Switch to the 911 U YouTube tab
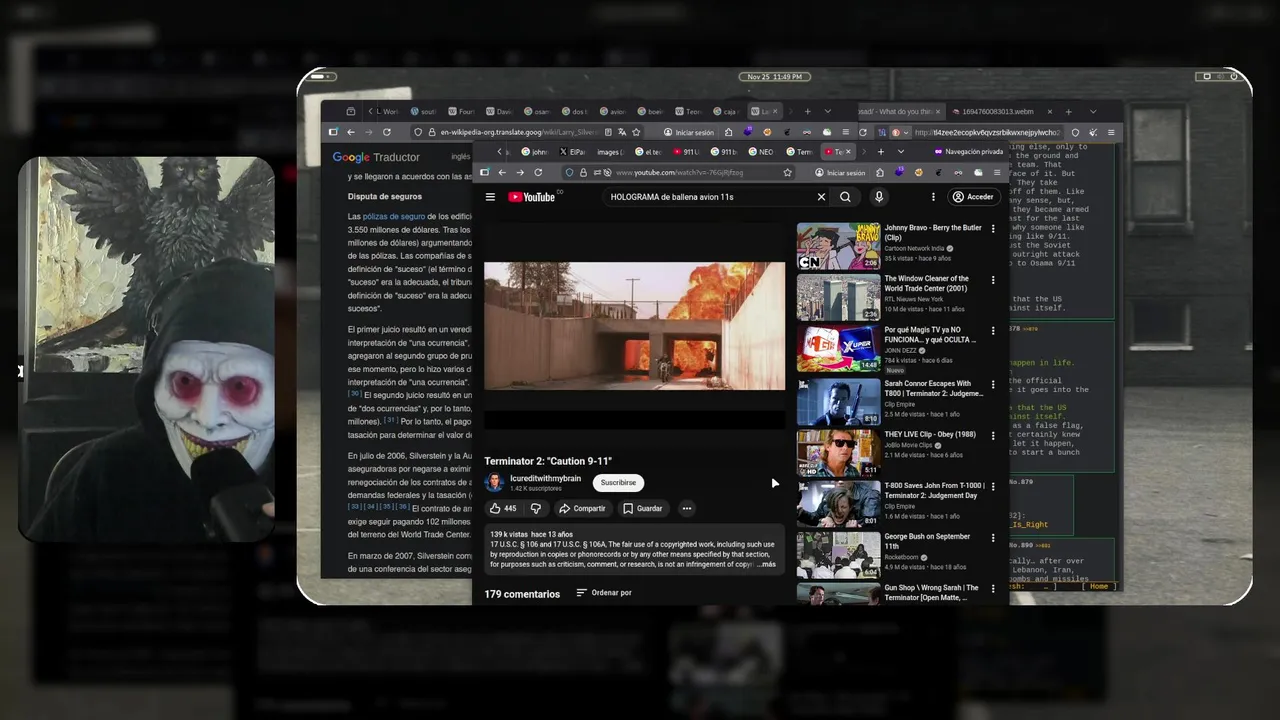Screen dimensions: 1280x720 click(x=687, y=152)
